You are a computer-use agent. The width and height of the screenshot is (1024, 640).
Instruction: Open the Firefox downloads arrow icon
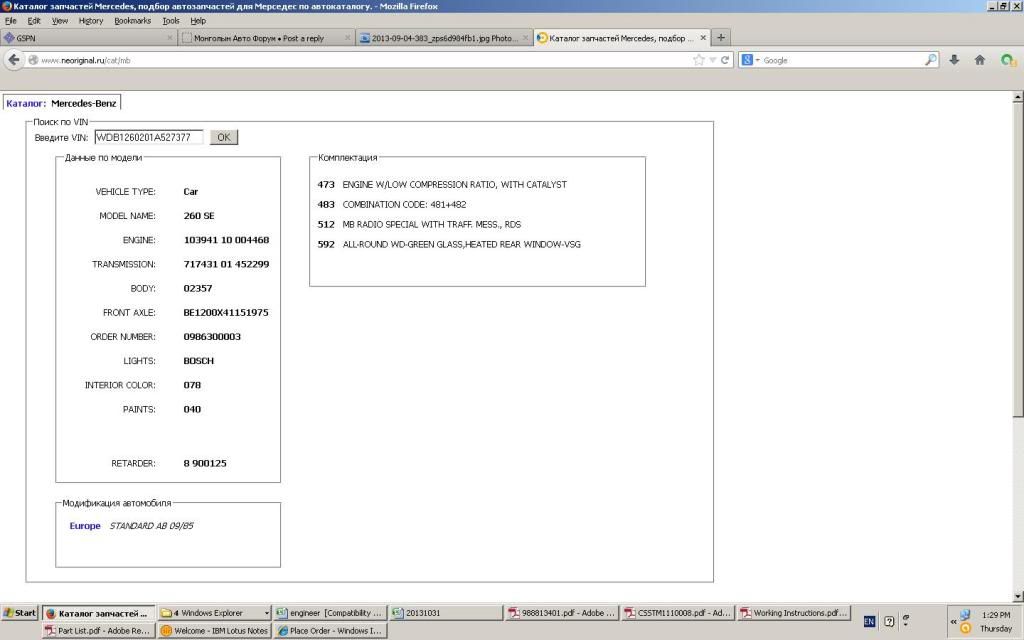point(954,60)
